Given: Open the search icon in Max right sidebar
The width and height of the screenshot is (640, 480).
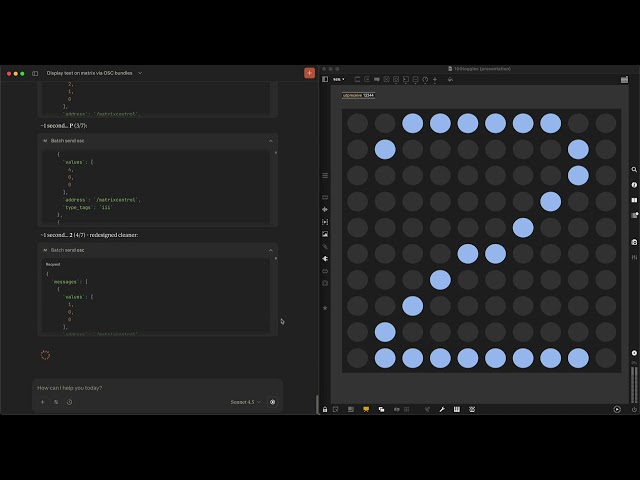Looking at the screenshot, I should 634,169.
